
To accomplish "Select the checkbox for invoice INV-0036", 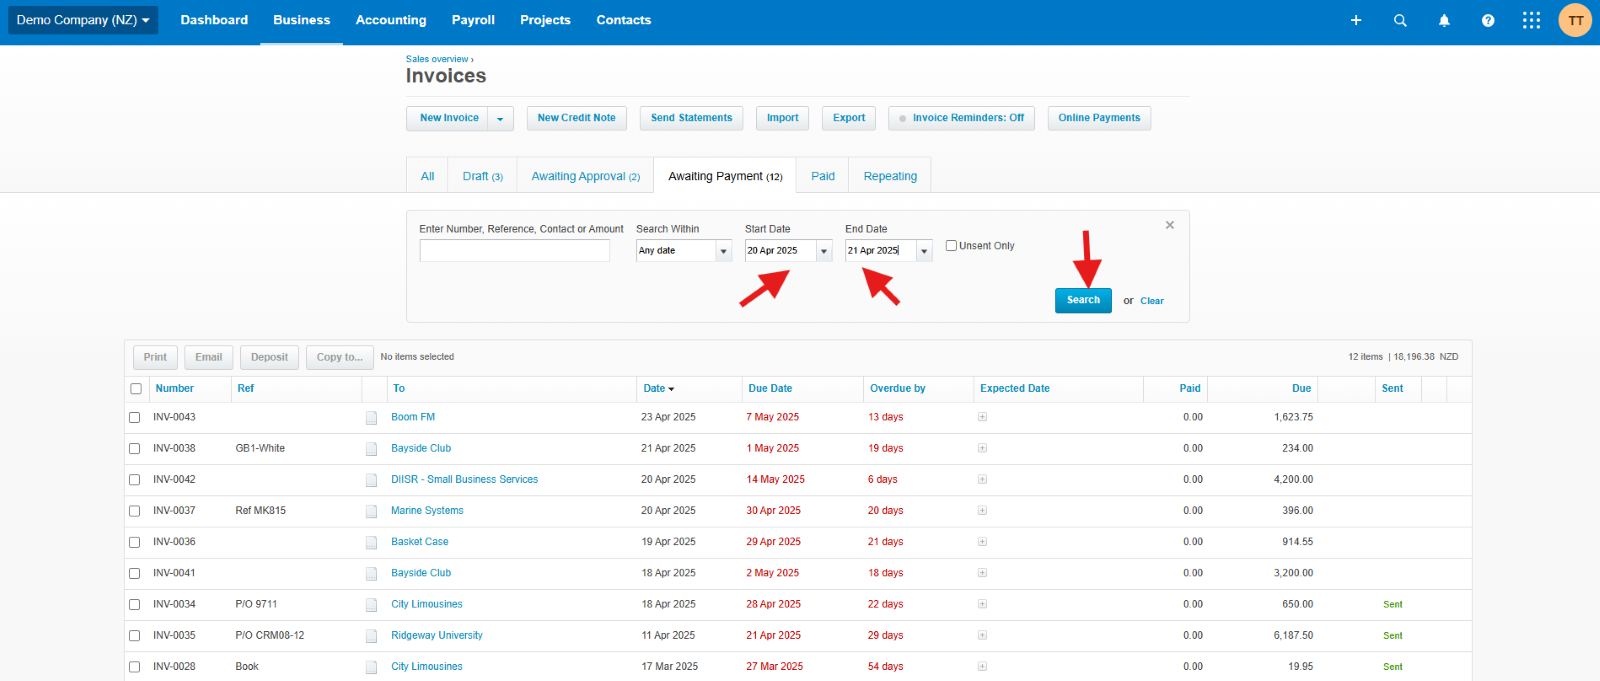I will tap(134, 541).
